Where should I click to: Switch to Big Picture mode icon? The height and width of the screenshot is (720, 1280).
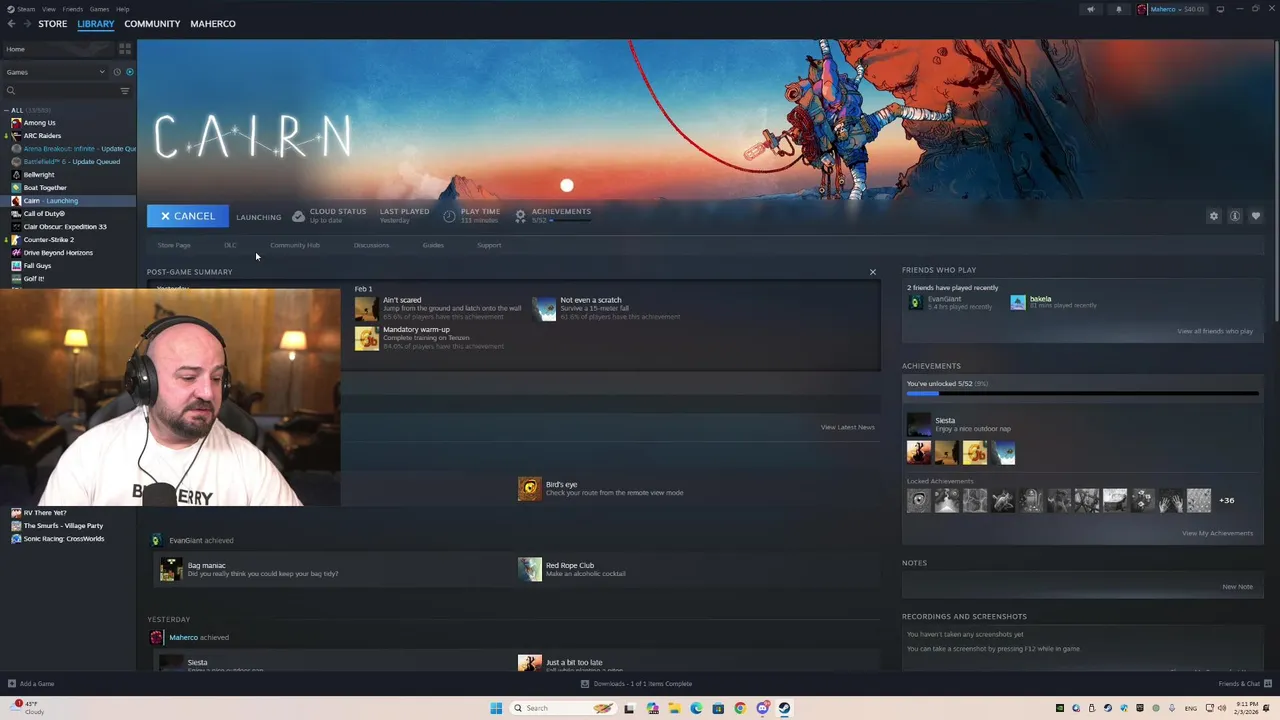(1220, 9)
